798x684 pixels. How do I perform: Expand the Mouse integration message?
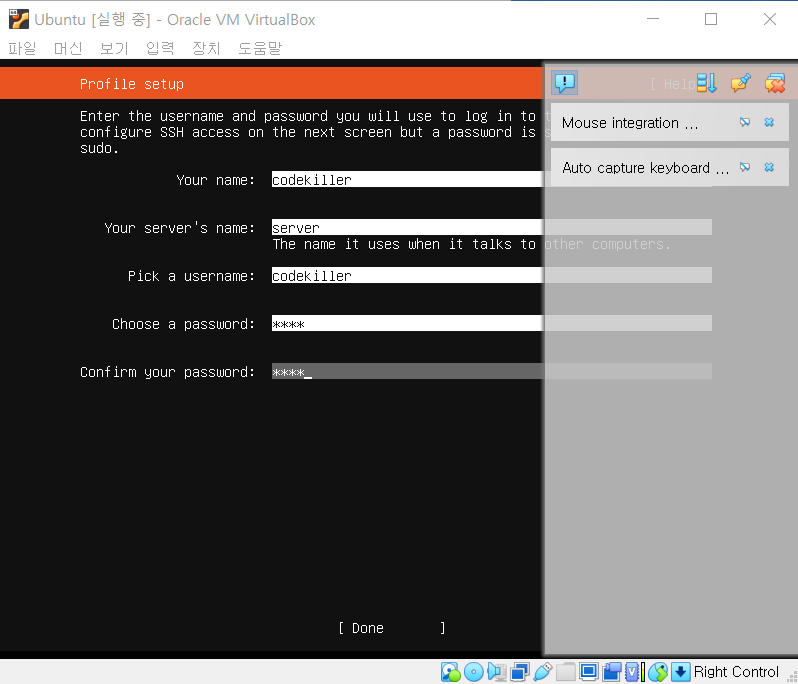[x=630, y=123]
